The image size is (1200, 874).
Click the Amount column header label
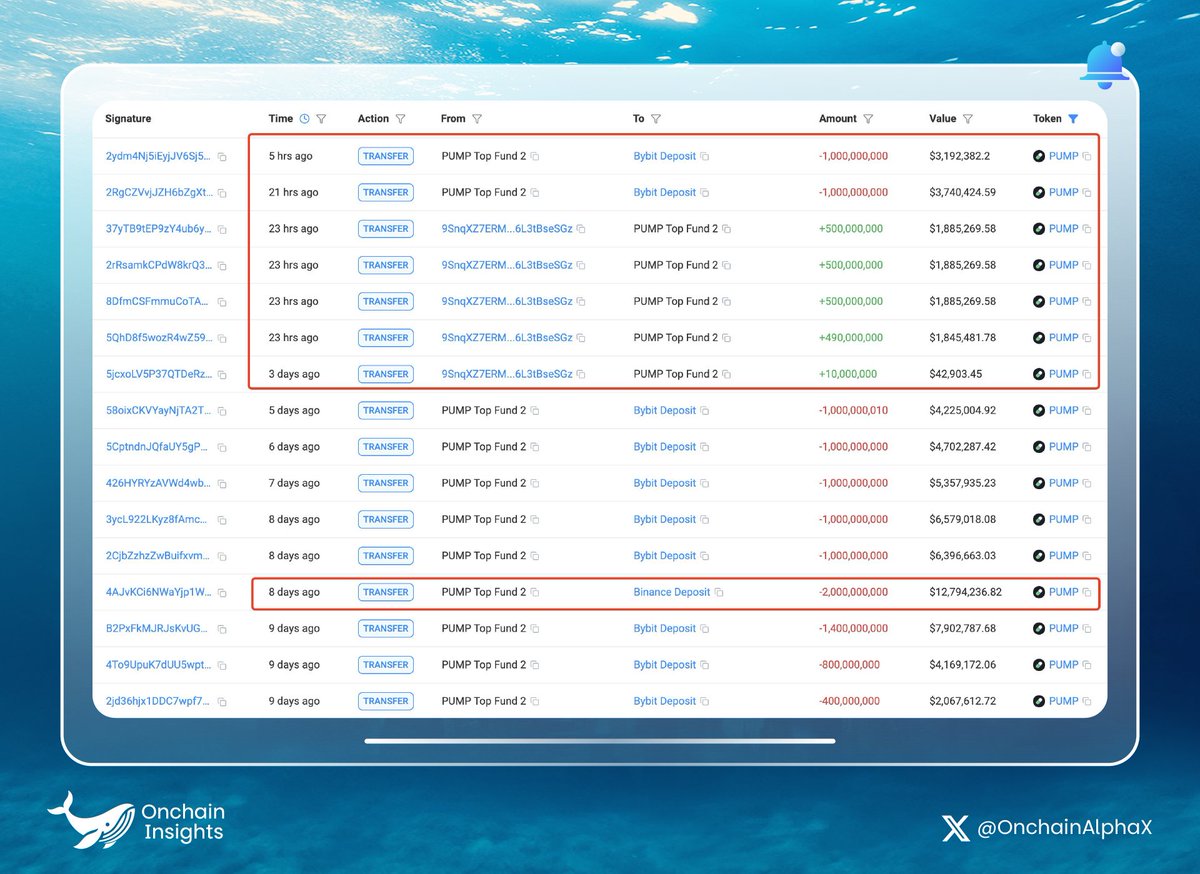[838, 118]
